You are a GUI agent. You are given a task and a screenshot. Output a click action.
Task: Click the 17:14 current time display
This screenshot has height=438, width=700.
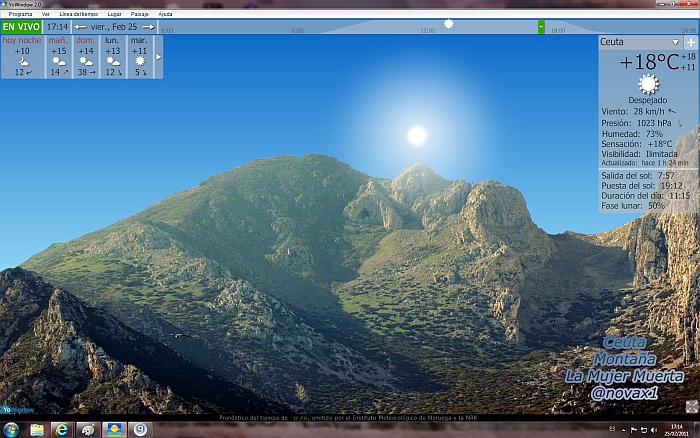[57, 27]
